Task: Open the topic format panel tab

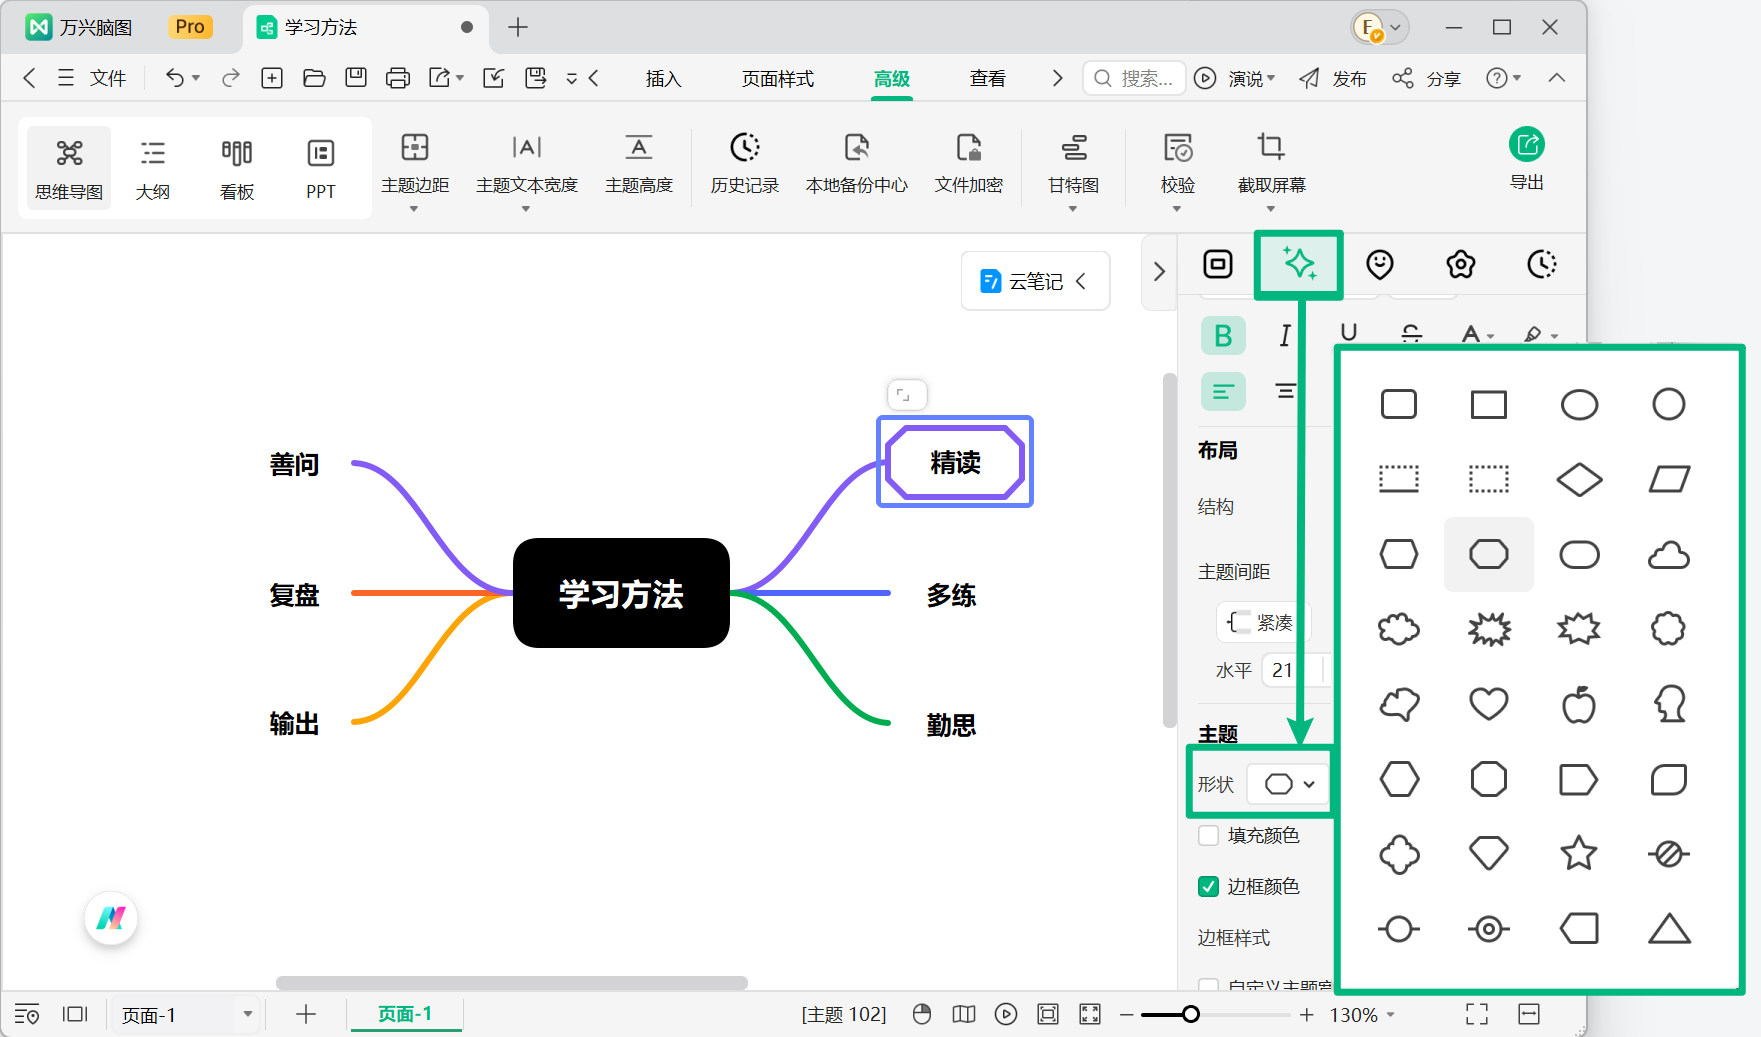Action: point(1218,264)
